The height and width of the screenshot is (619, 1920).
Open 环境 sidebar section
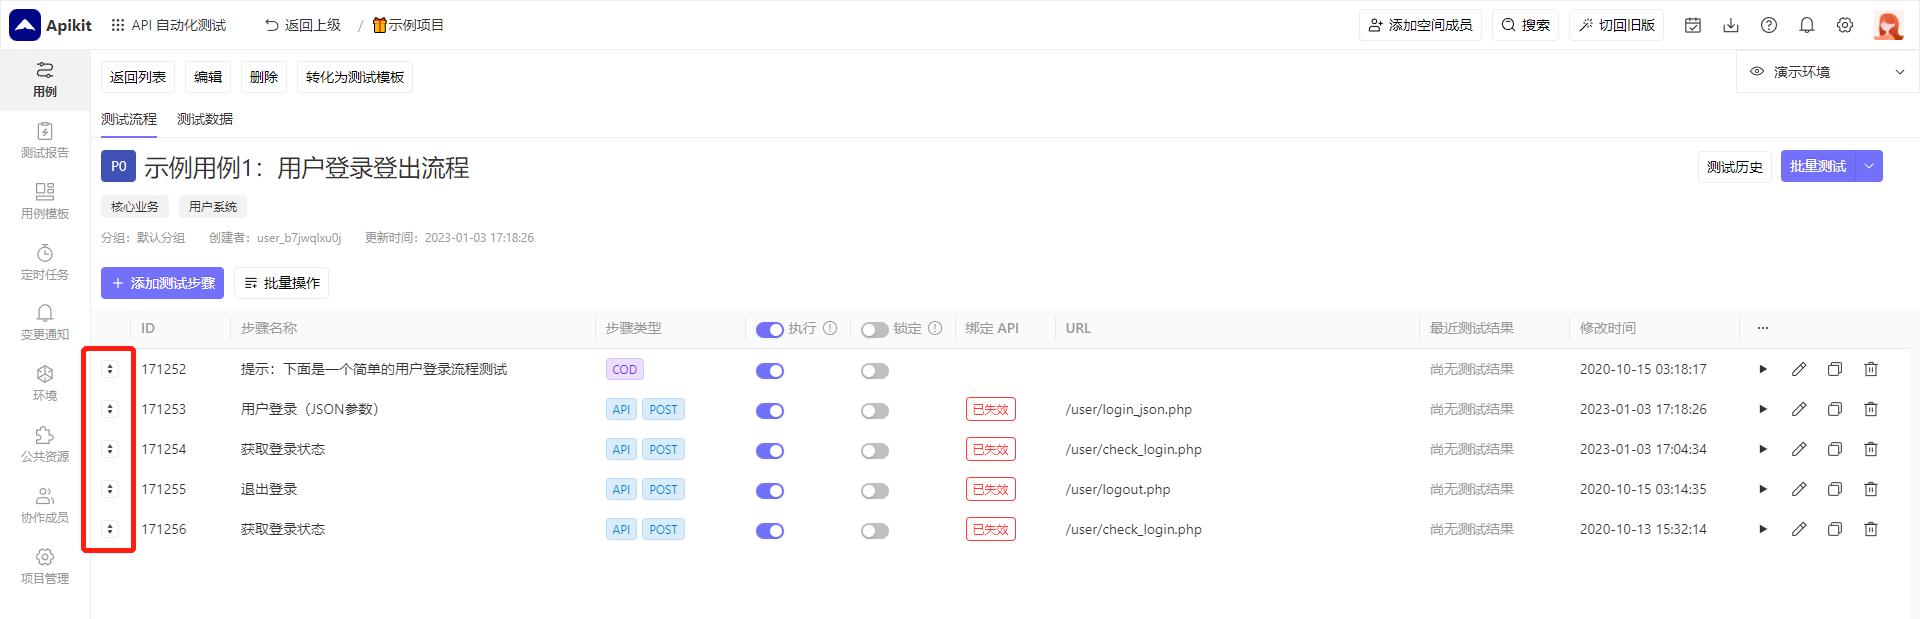tap(45, 383)
